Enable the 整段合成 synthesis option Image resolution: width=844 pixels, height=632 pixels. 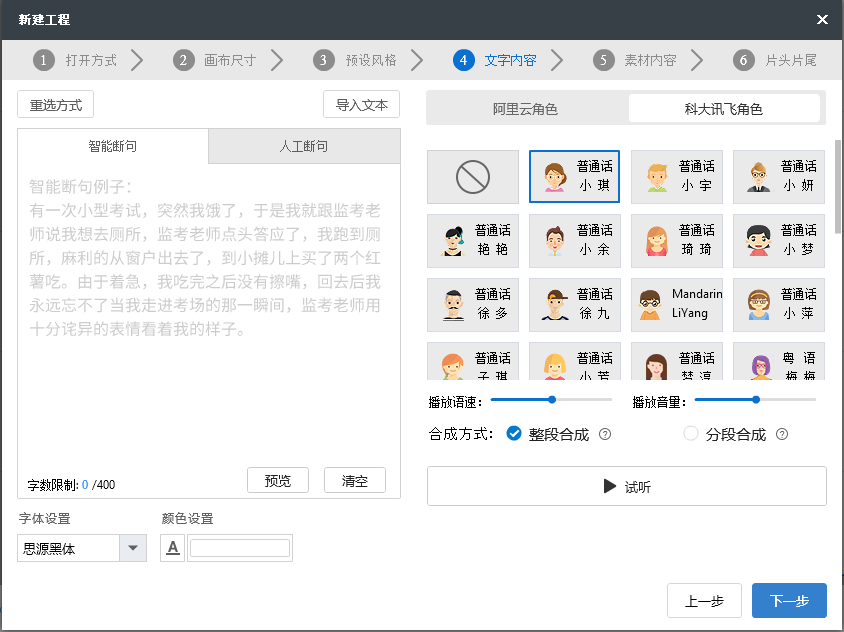(x=514, y=433)
